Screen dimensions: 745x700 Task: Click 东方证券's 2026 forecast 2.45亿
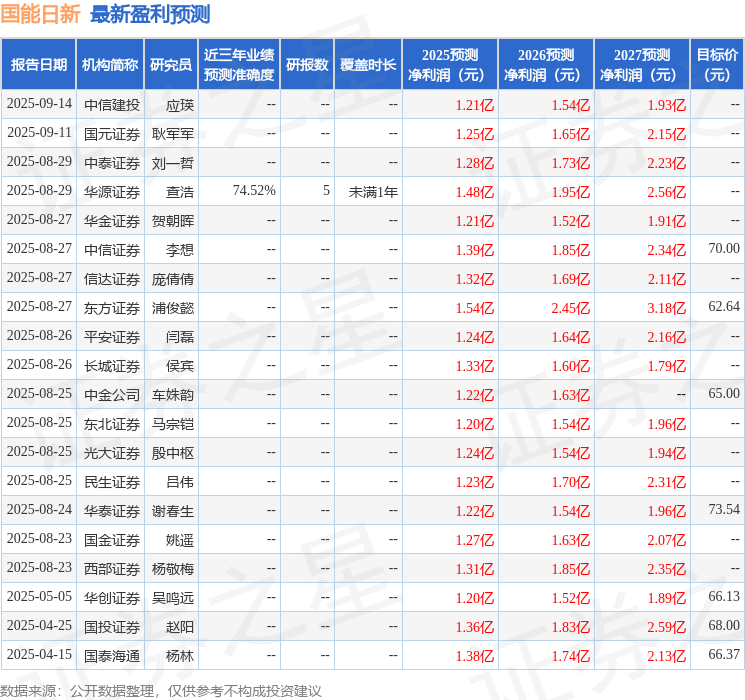571,308
